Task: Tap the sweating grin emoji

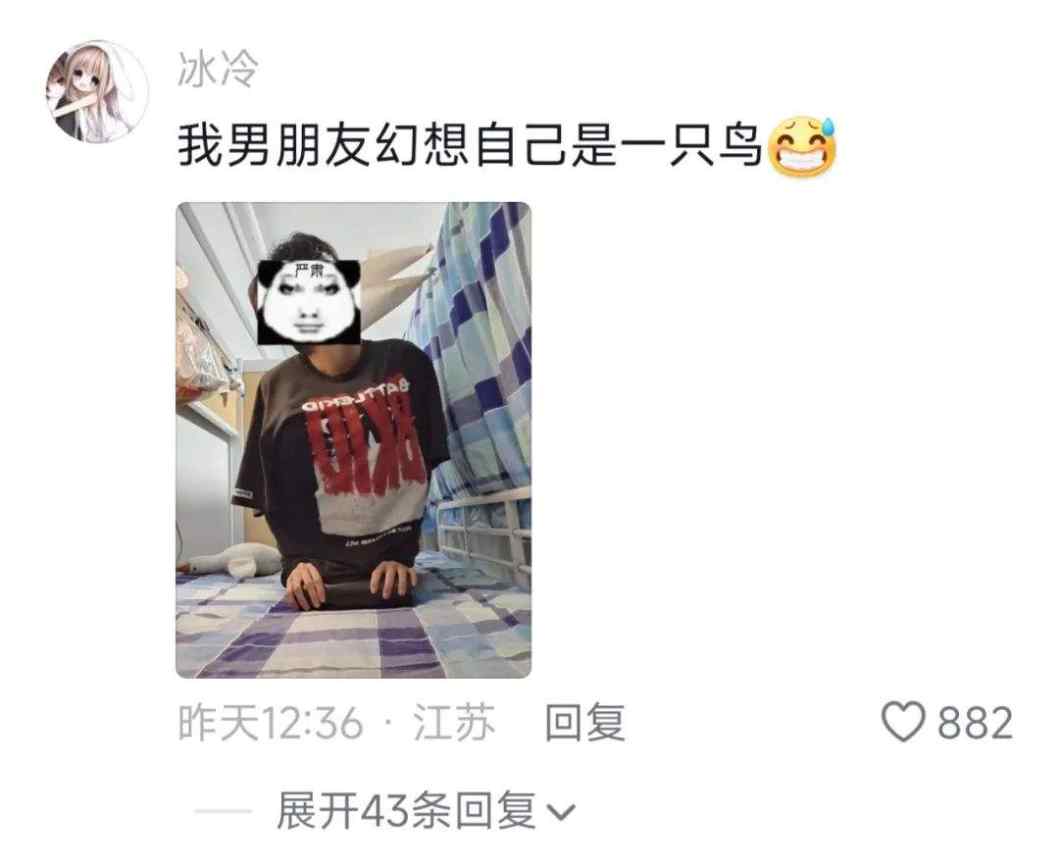Action: (802, 147)
